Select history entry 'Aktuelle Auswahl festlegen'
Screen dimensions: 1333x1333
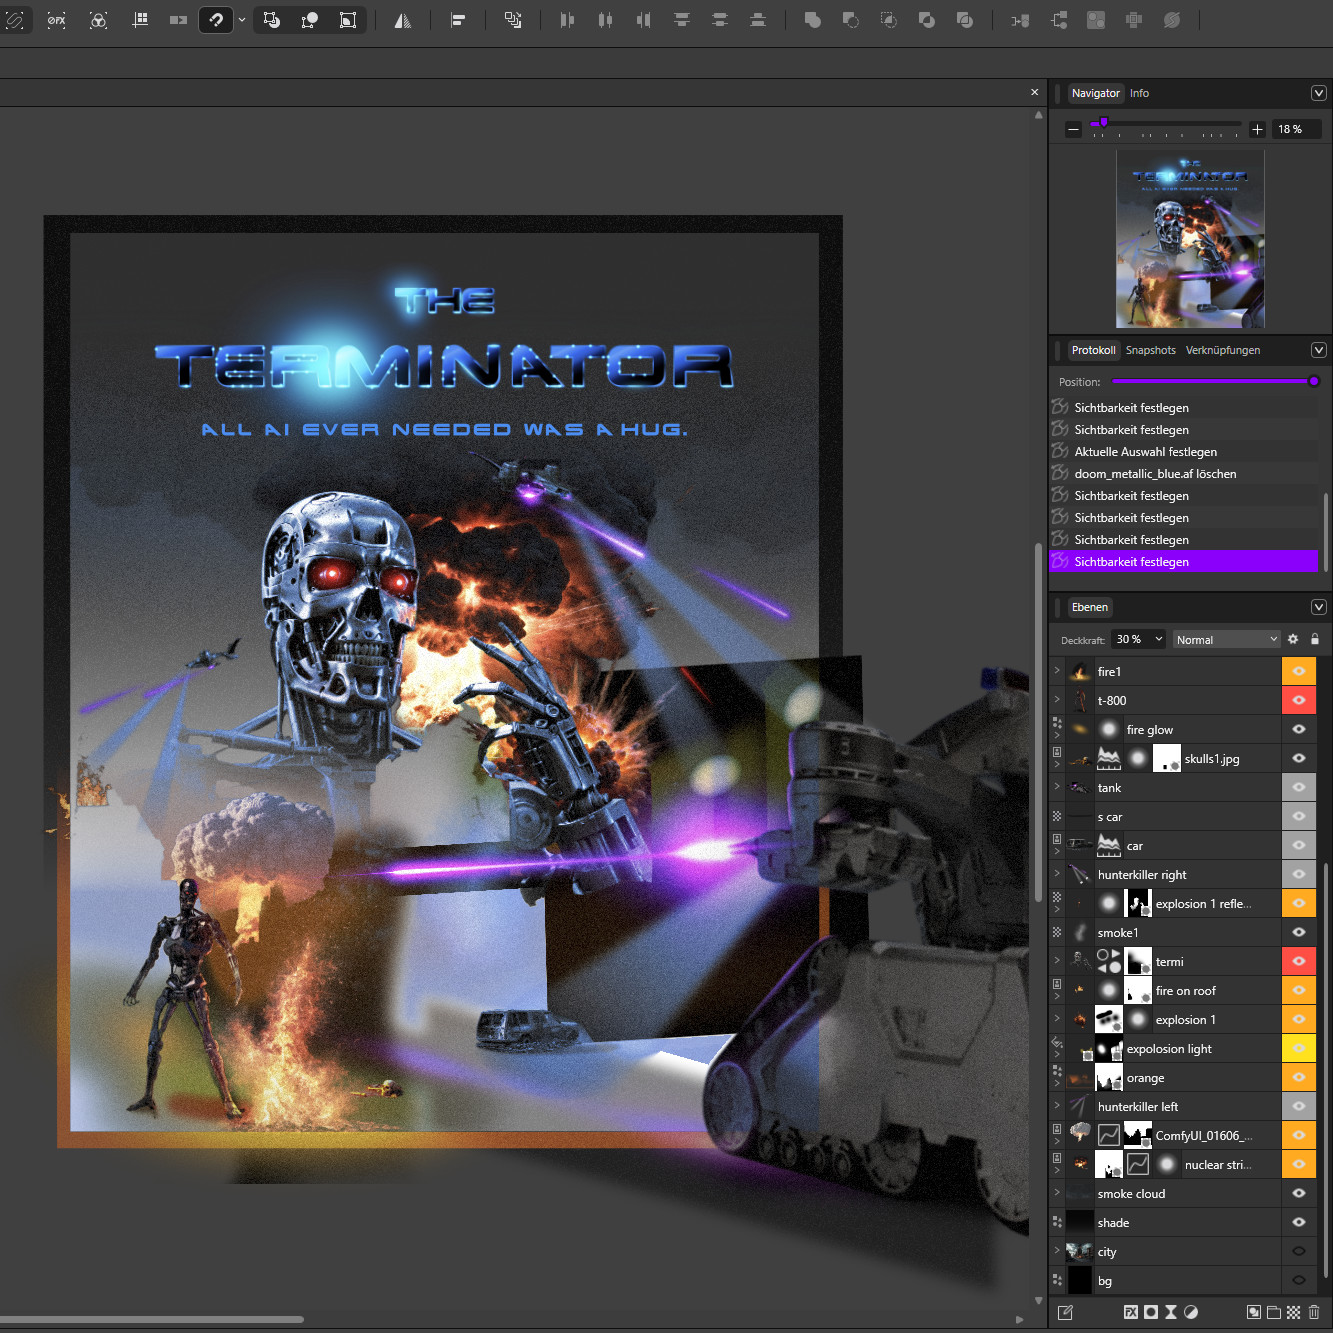(1184, 452)
